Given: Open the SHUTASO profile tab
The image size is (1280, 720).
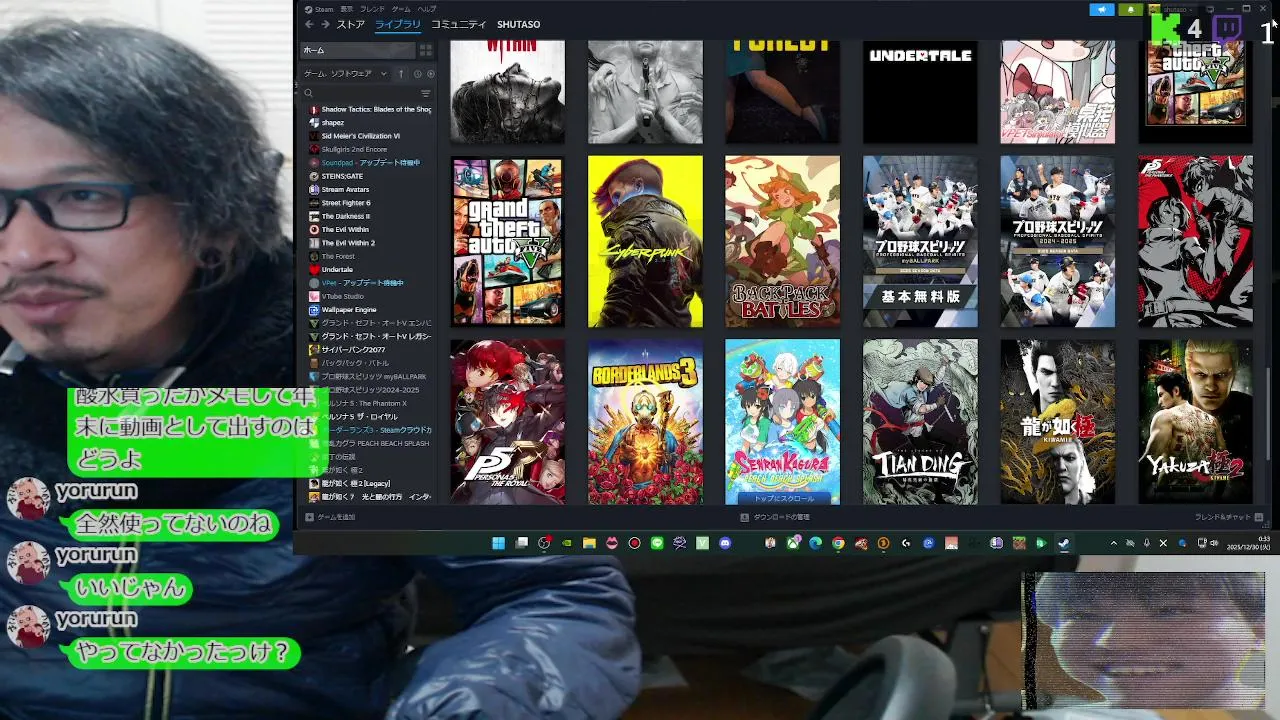Looking at the screenshot, I should click(x=519, y=24).
